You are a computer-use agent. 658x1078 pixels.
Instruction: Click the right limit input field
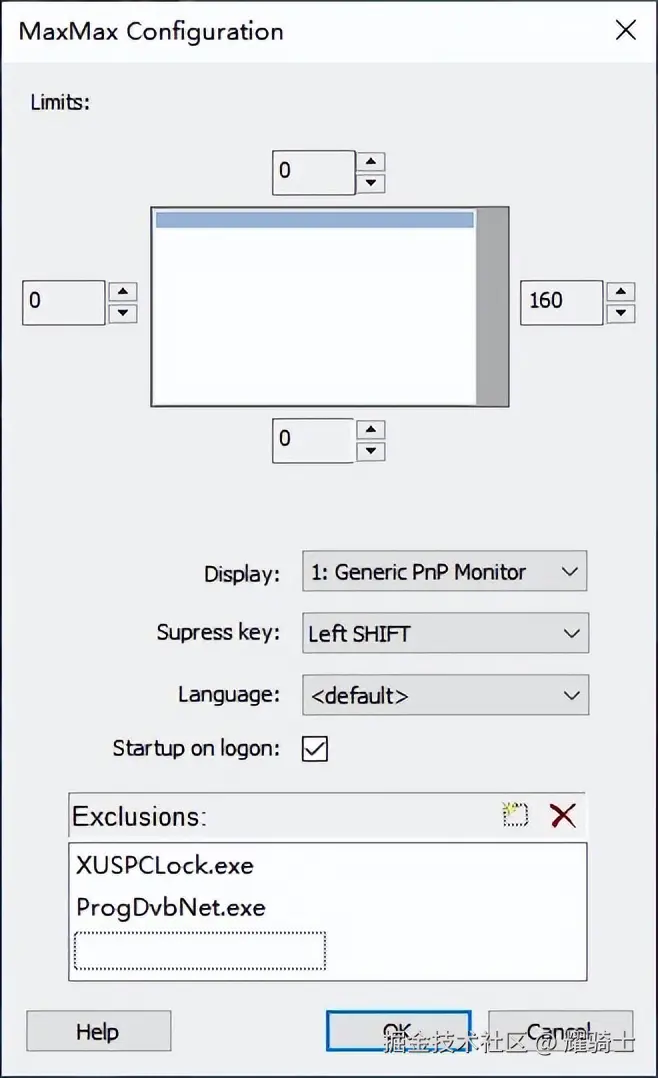click(x=561, y=301)
